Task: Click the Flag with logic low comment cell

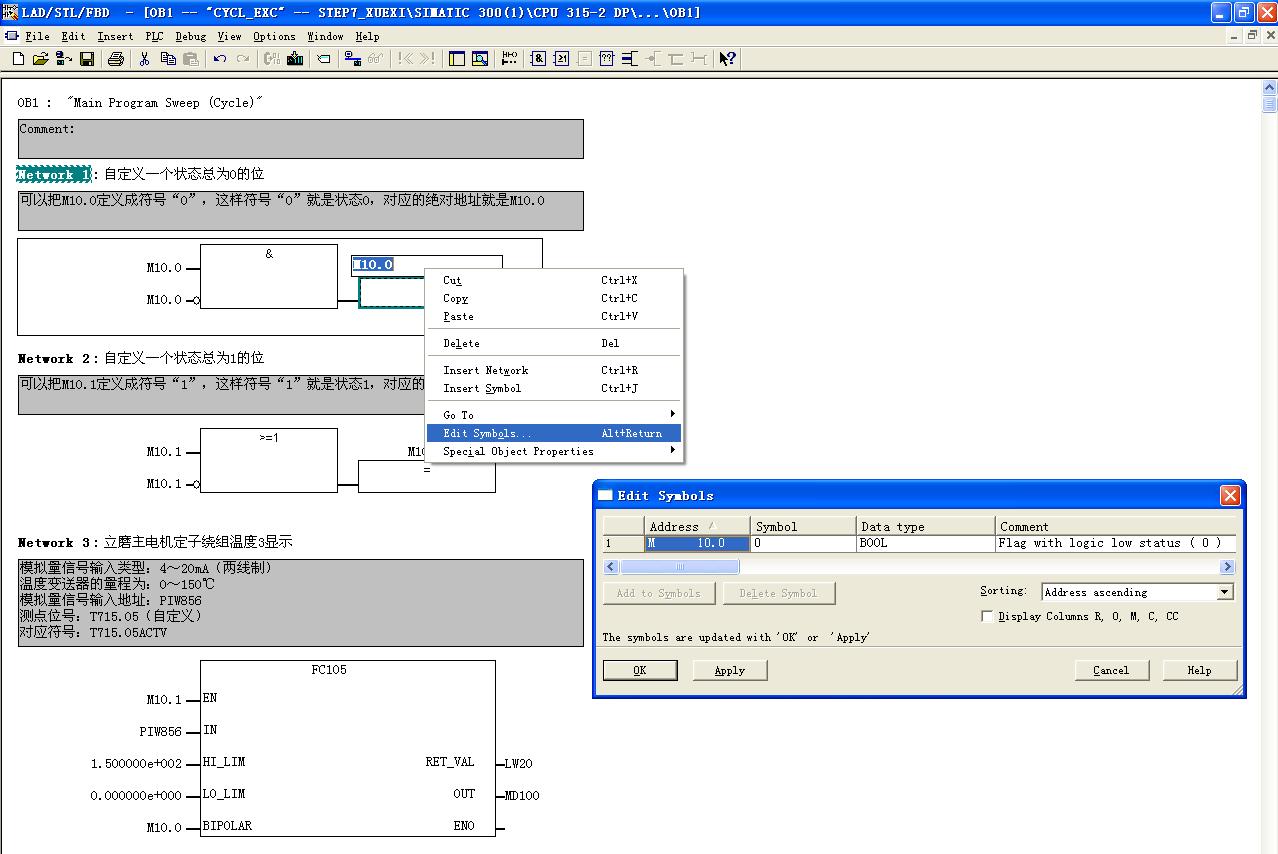Action: tap(1115, 543)
